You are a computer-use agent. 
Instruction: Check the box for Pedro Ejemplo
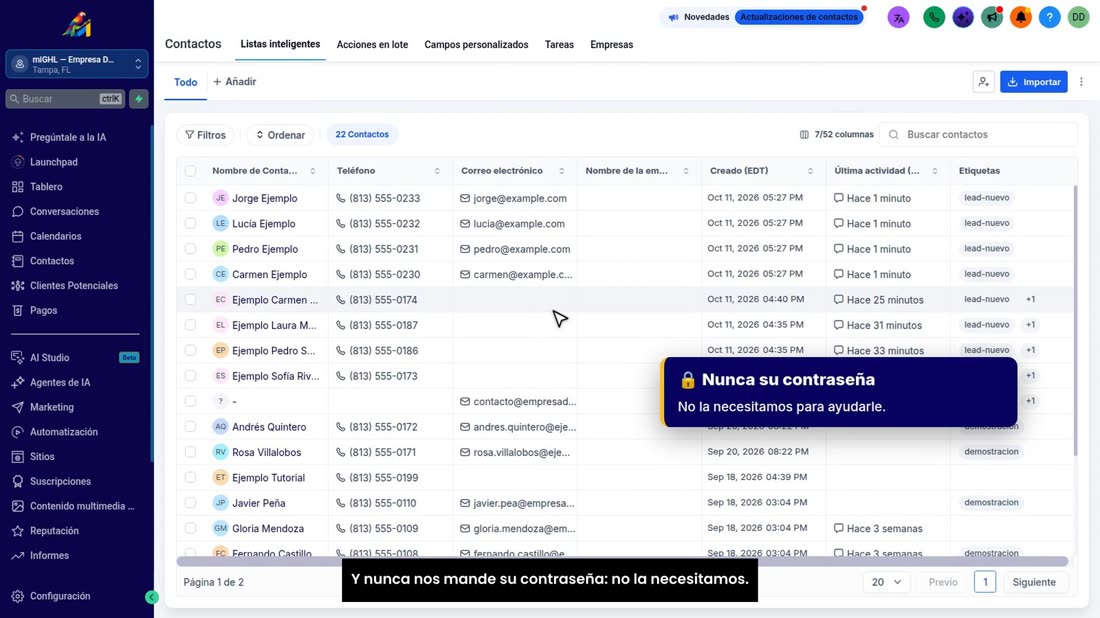pos(191,249)
